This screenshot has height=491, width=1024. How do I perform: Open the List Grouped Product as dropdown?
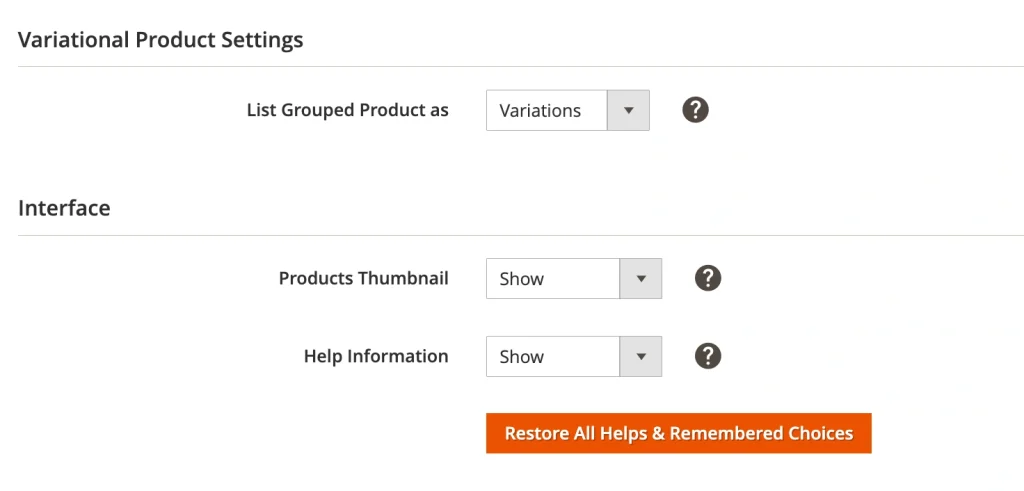[567, 110]
